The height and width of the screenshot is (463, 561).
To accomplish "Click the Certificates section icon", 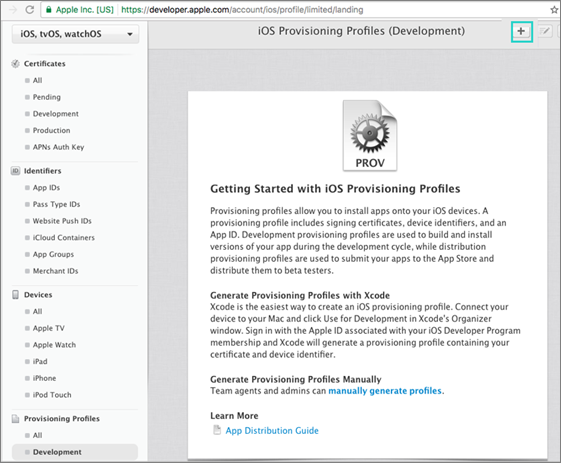I will (x=15, y=64).
